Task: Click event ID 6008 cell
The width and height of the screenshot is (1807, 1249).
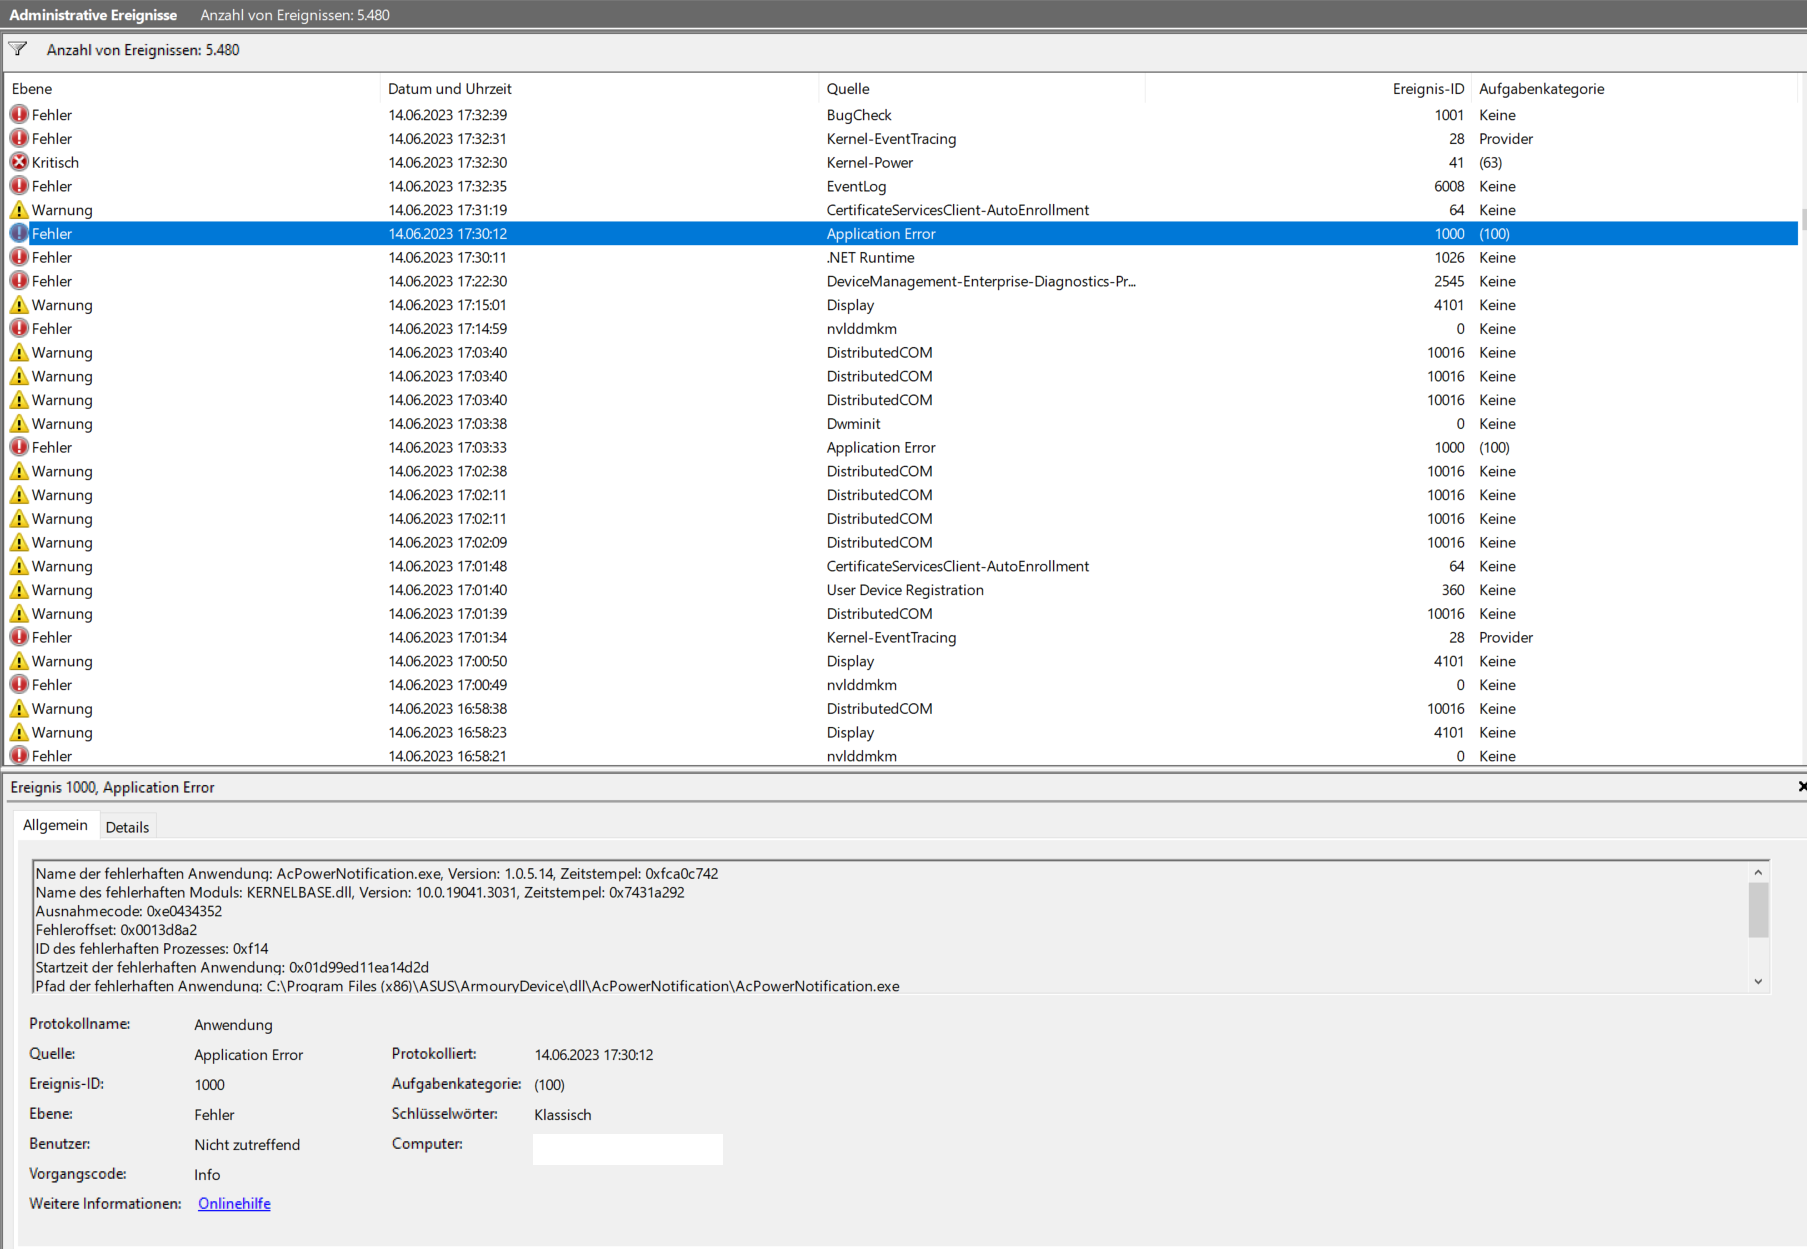Action: [1448, 186]
